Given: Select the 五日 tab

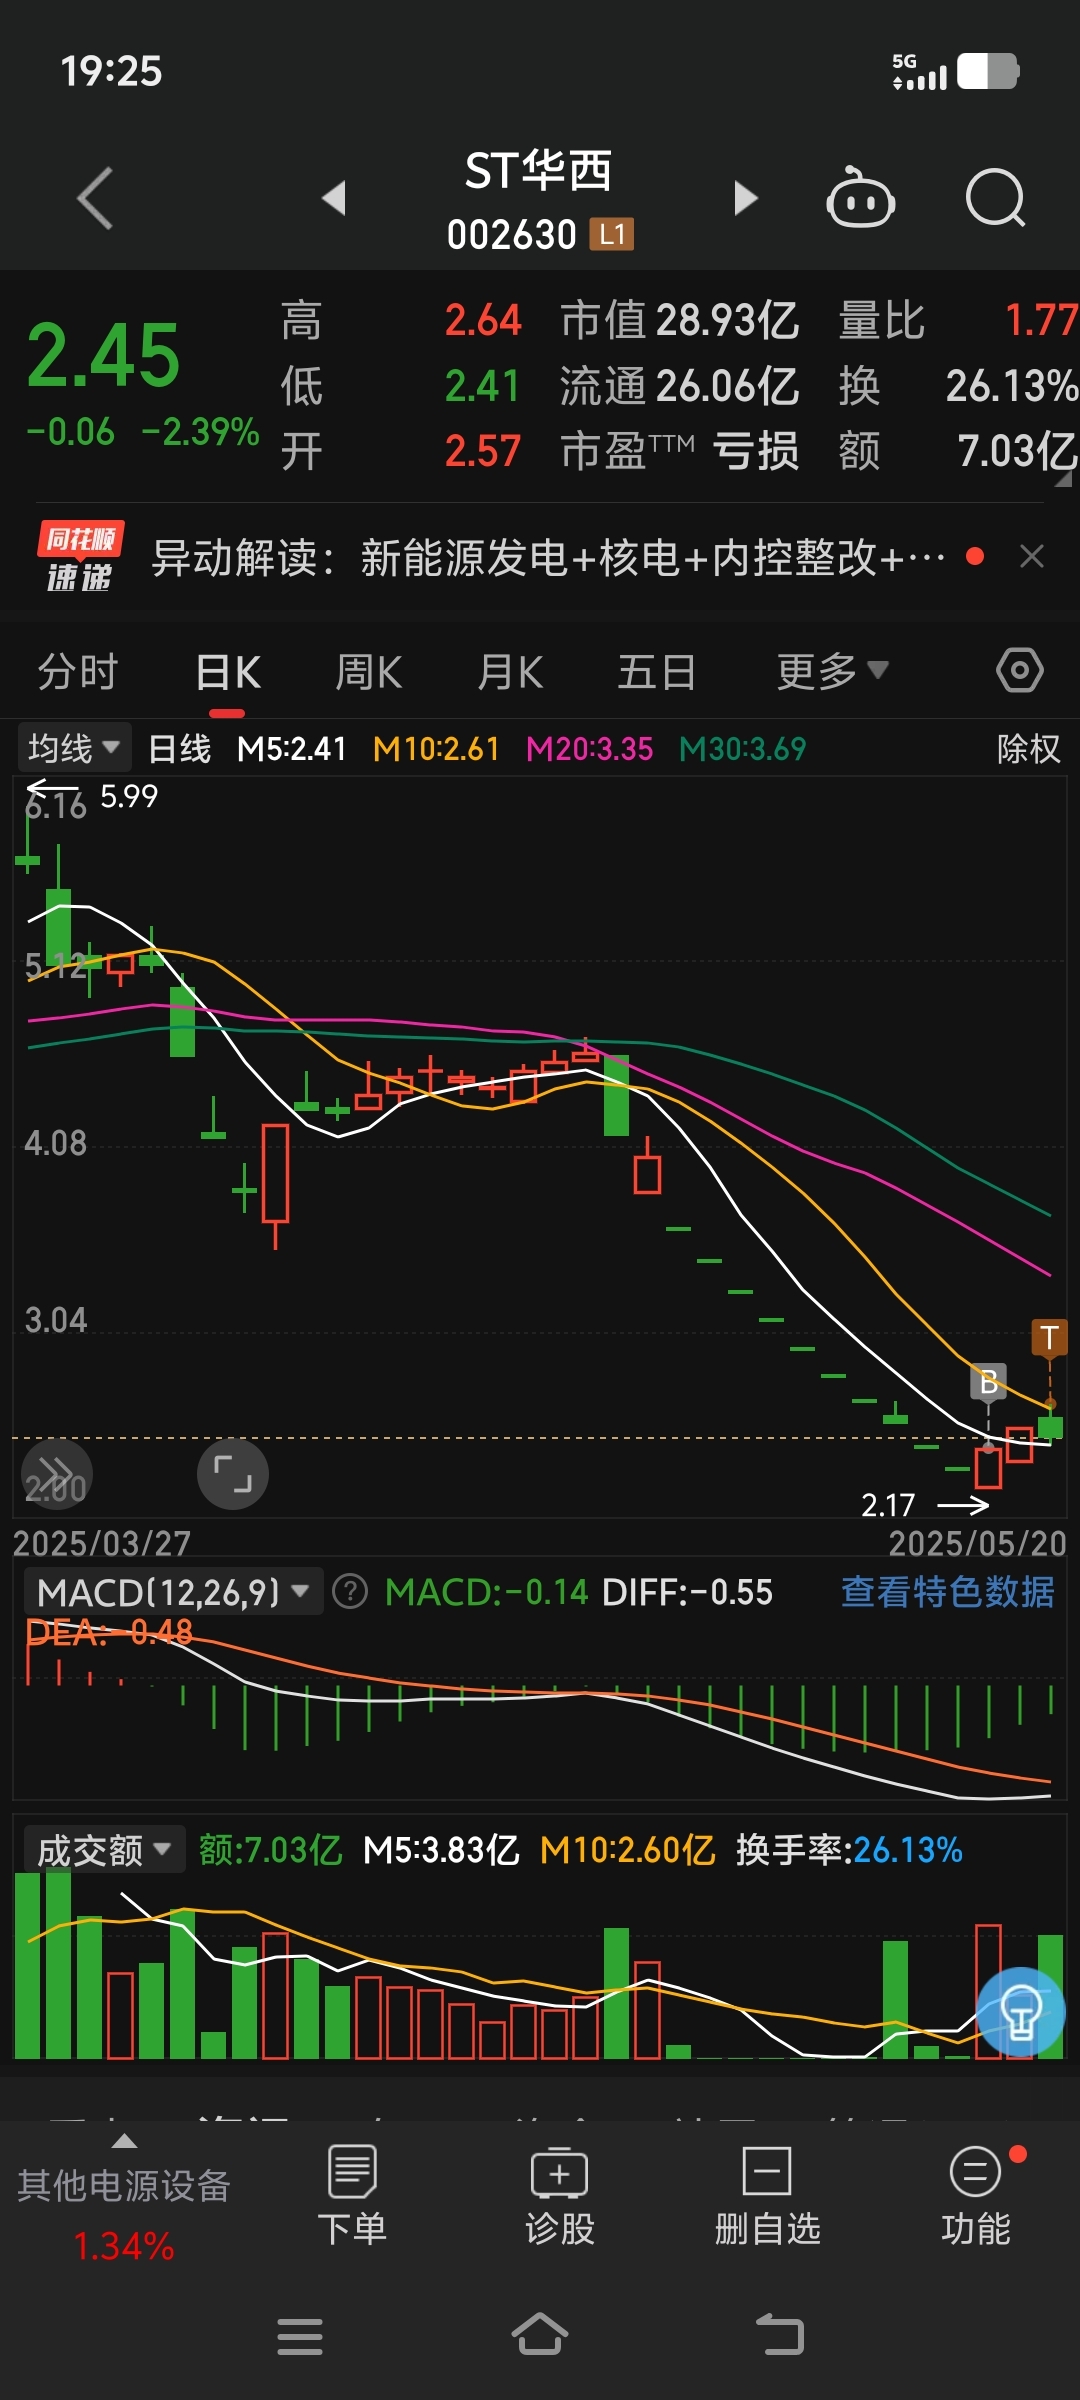Looking at the screenshot, I should (x=656, y=671).
